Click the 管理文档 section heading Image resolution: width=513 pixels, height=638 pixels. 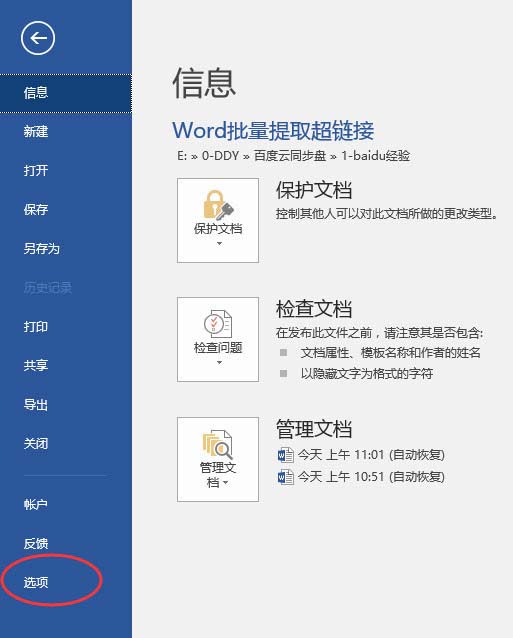(x=314, y=429)
